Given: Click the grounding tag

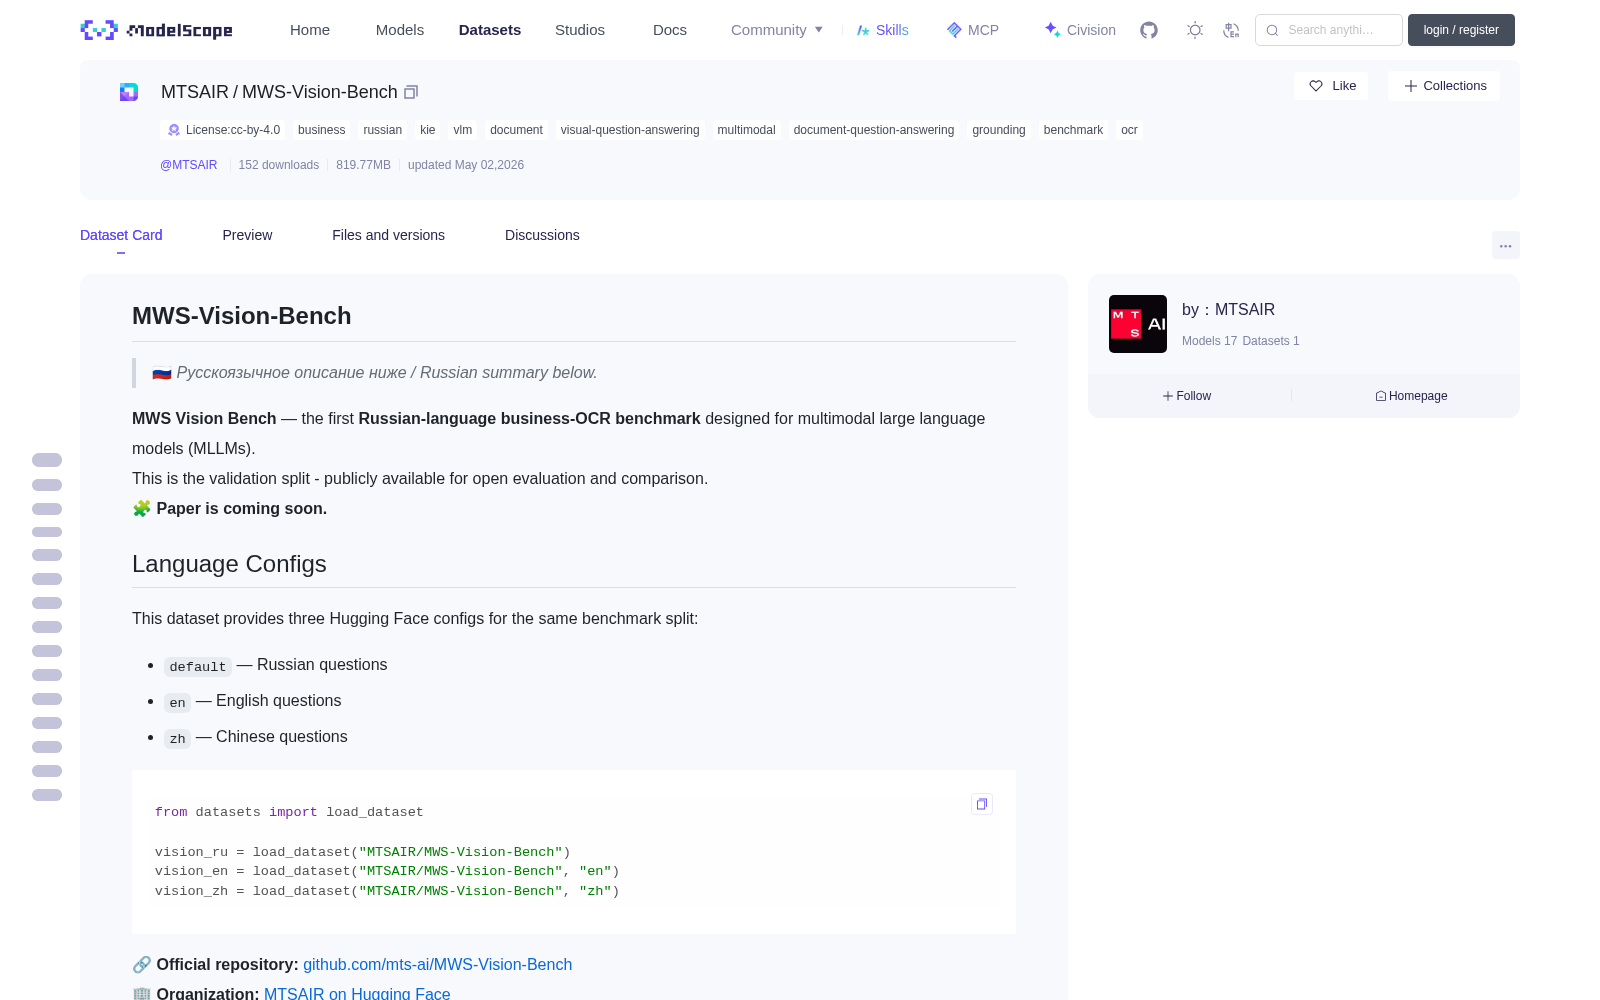Looking at the screenshot, I should 999,130.
